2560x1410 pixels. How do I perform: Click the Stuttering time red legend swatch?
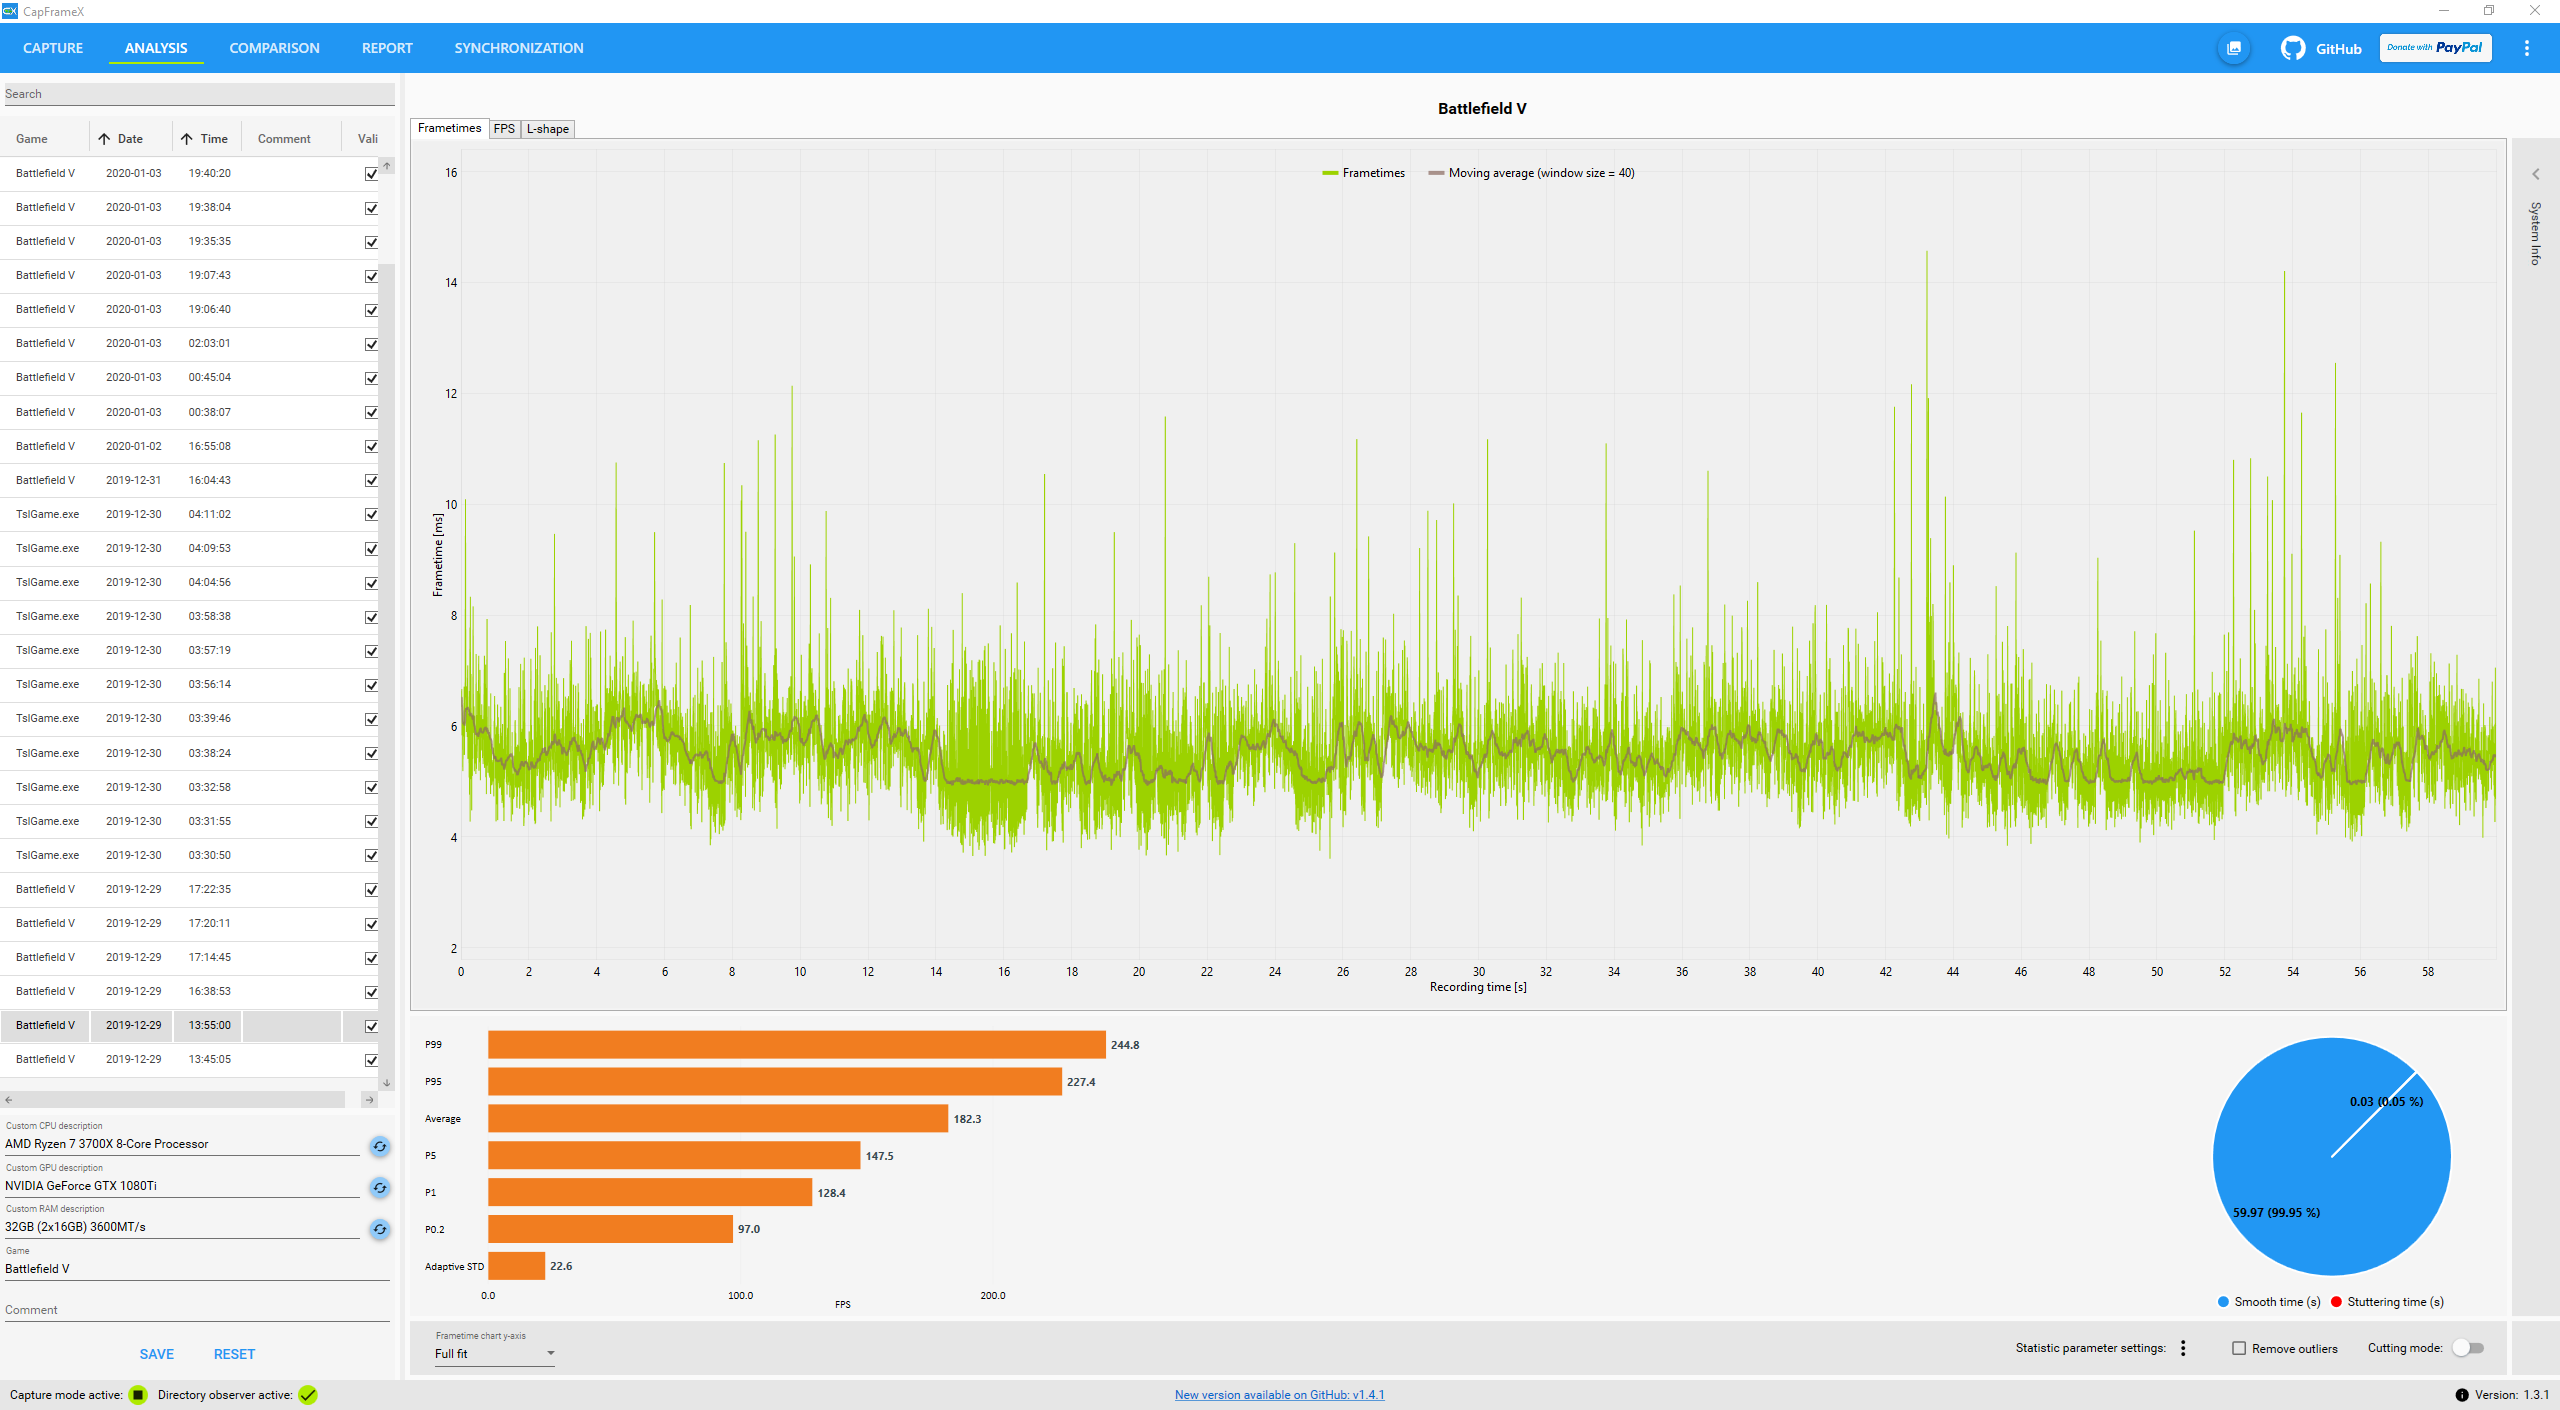click(2336, 1302)
